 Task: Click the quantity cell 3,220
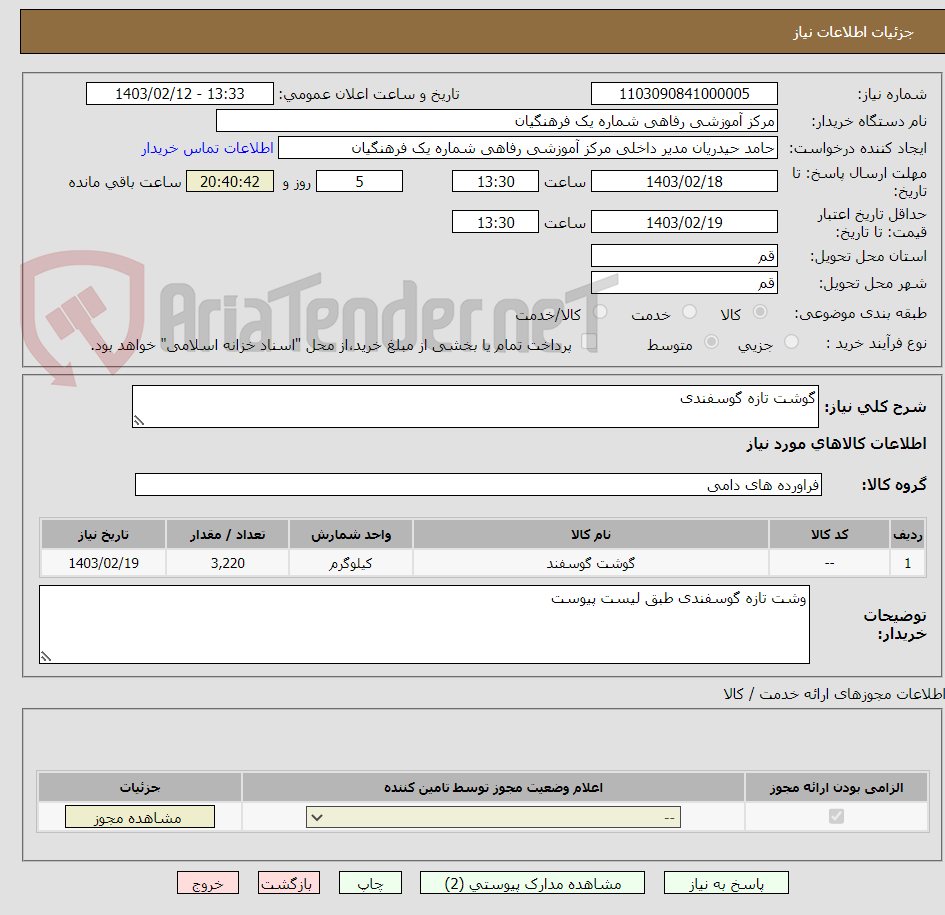coord(227,564)
